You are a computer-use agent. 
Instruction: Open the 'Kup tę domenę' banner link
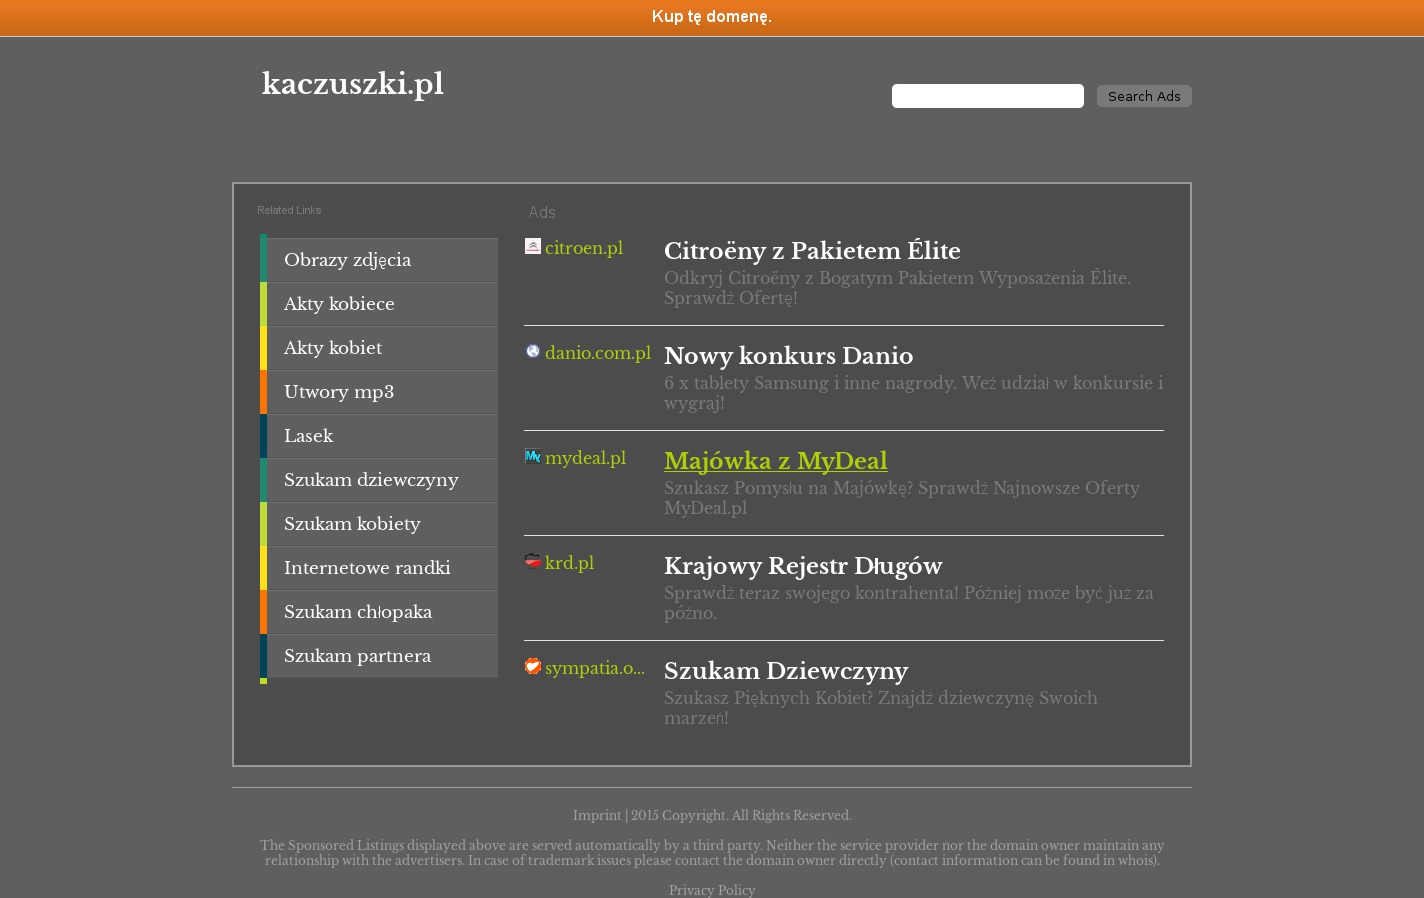pos(711,17)
